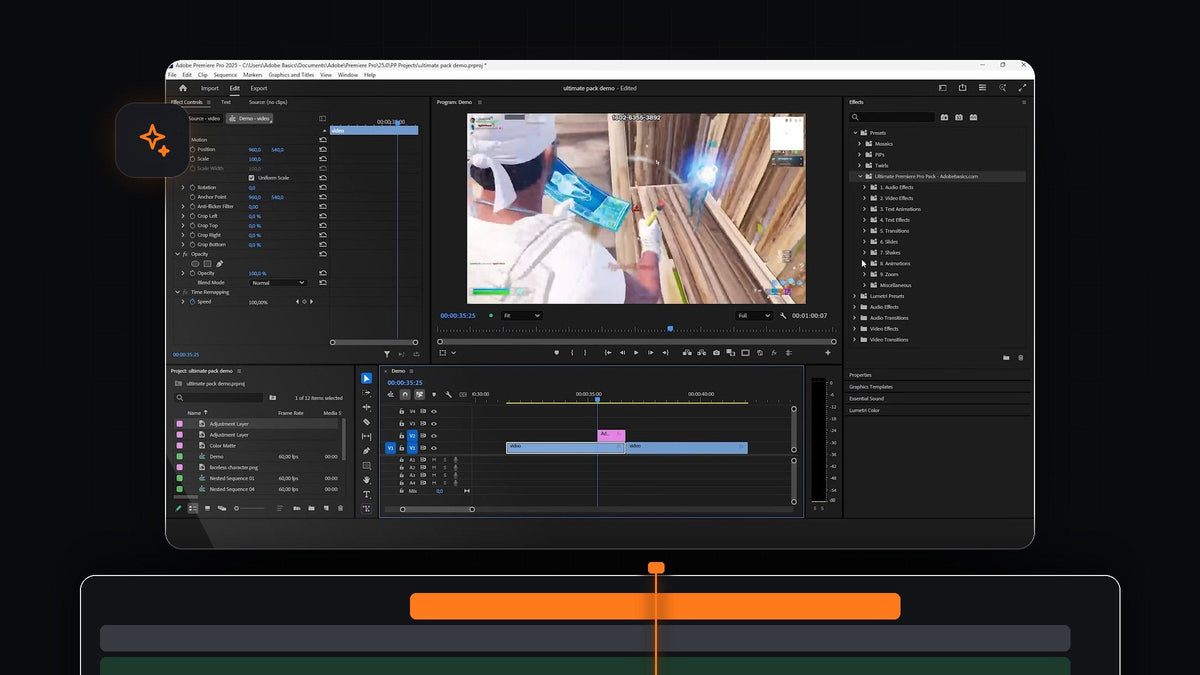1200x675 pixels.
Task: Create new bin in Project panel
Action: [311, 508]
